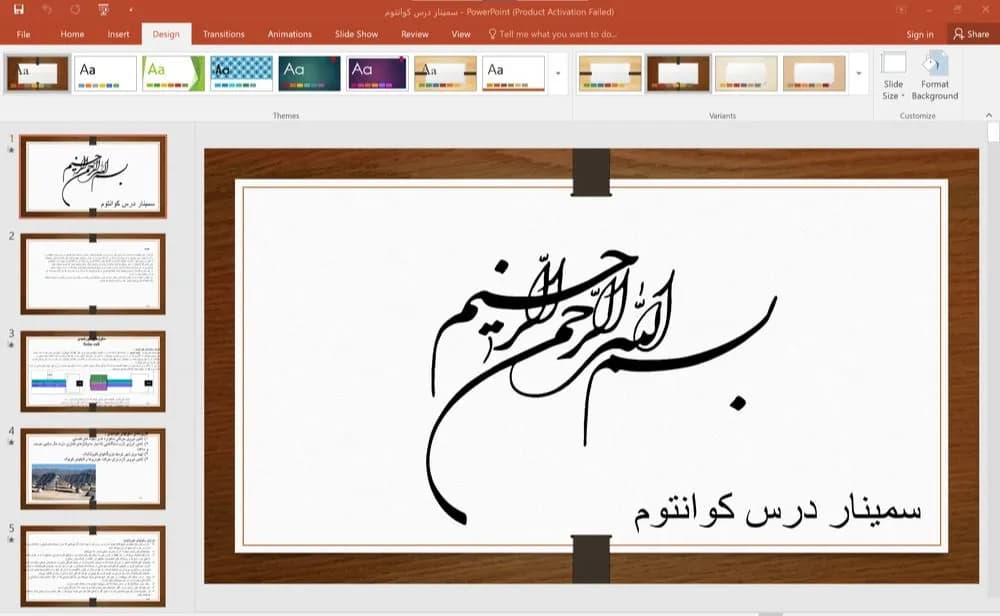Apply the light wood Organic theme thumbnail

point(445,73)
